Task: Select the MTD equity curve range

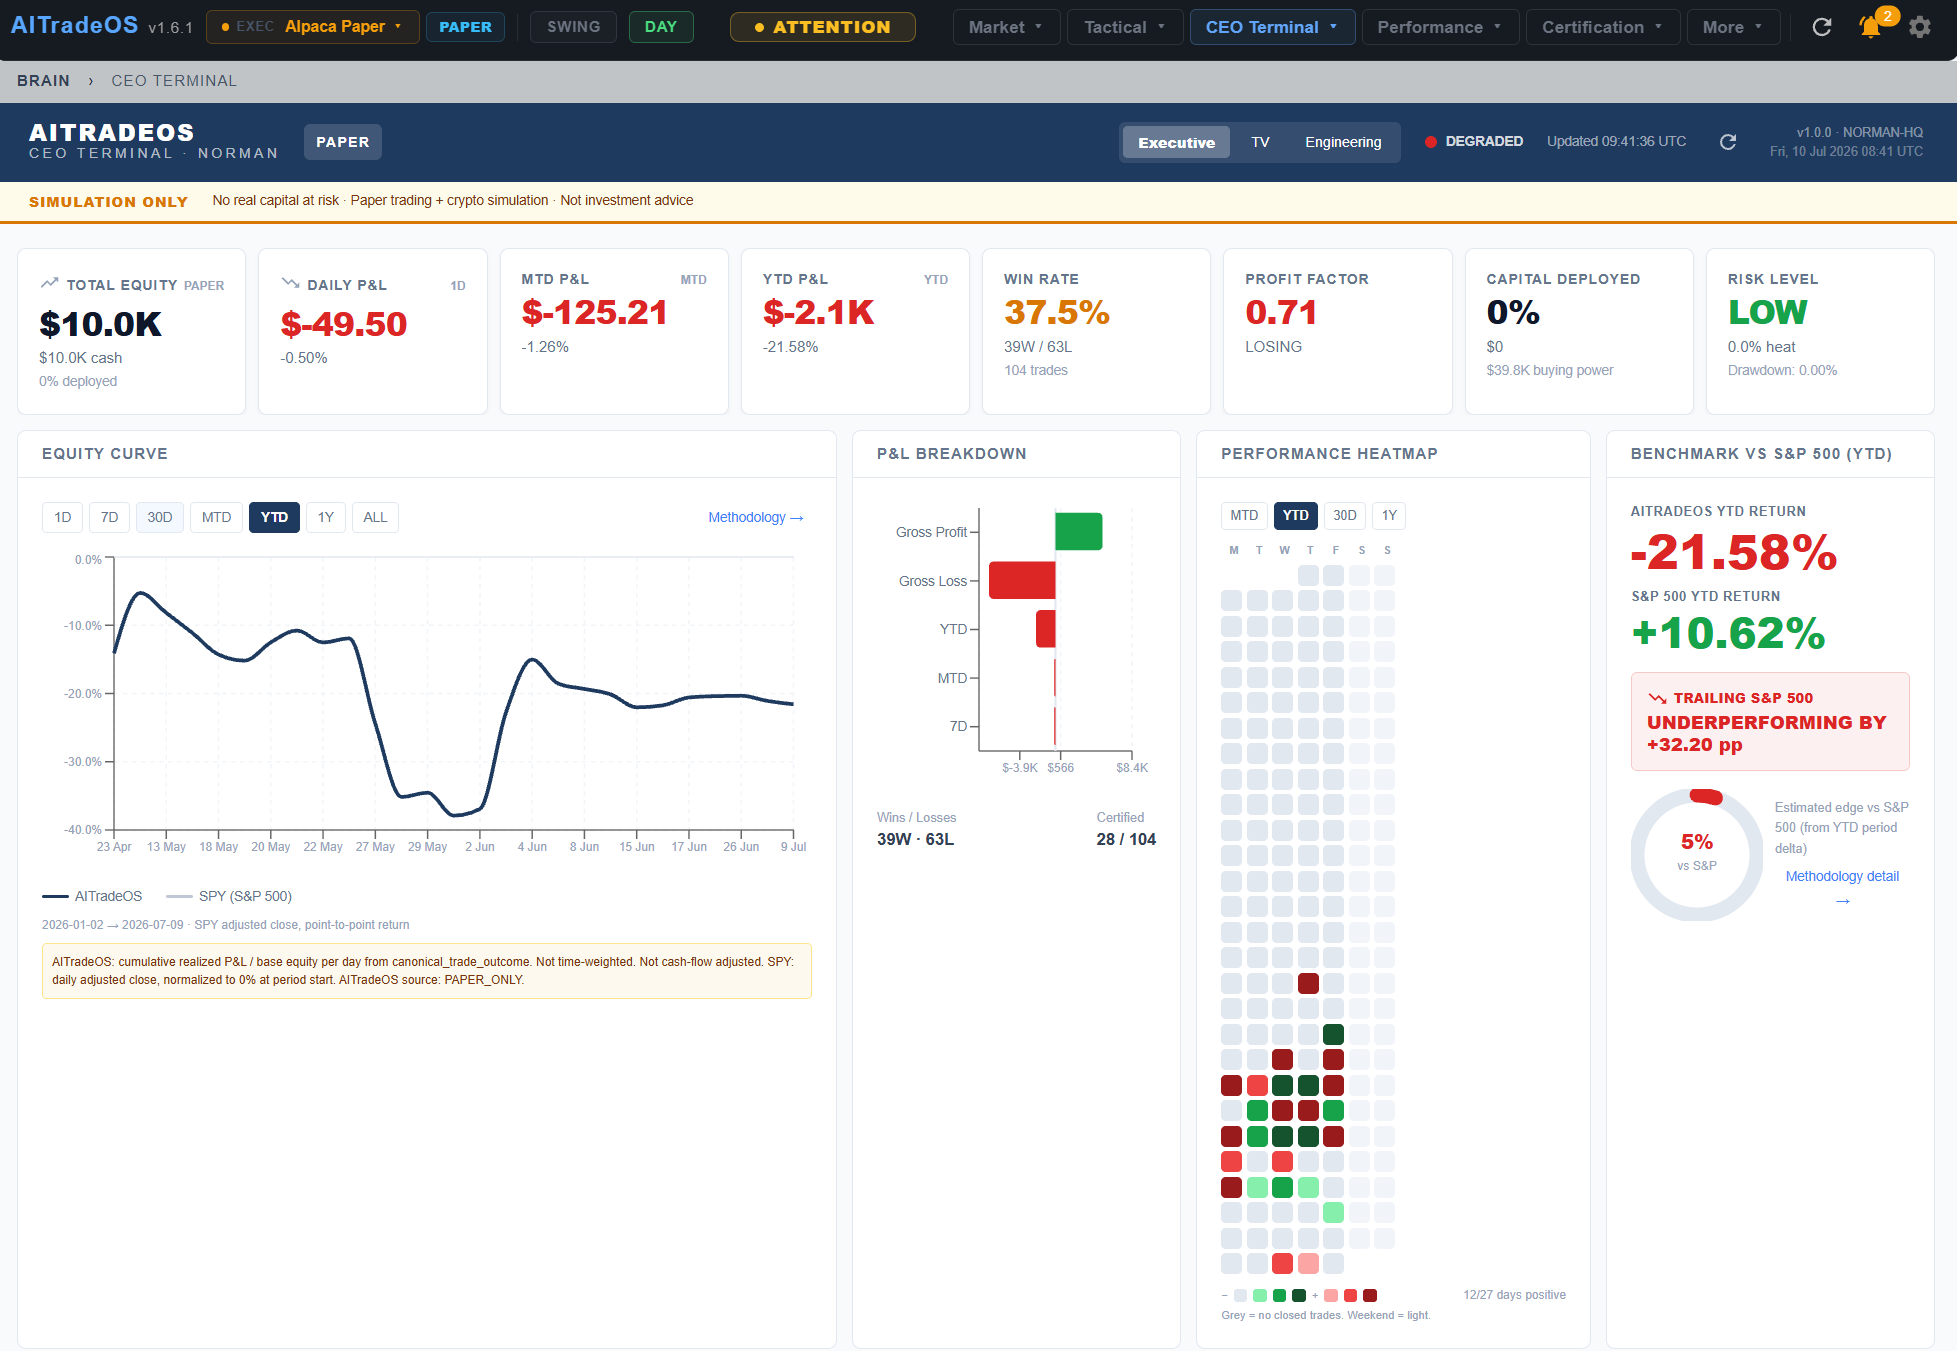Action: point(217,517)
